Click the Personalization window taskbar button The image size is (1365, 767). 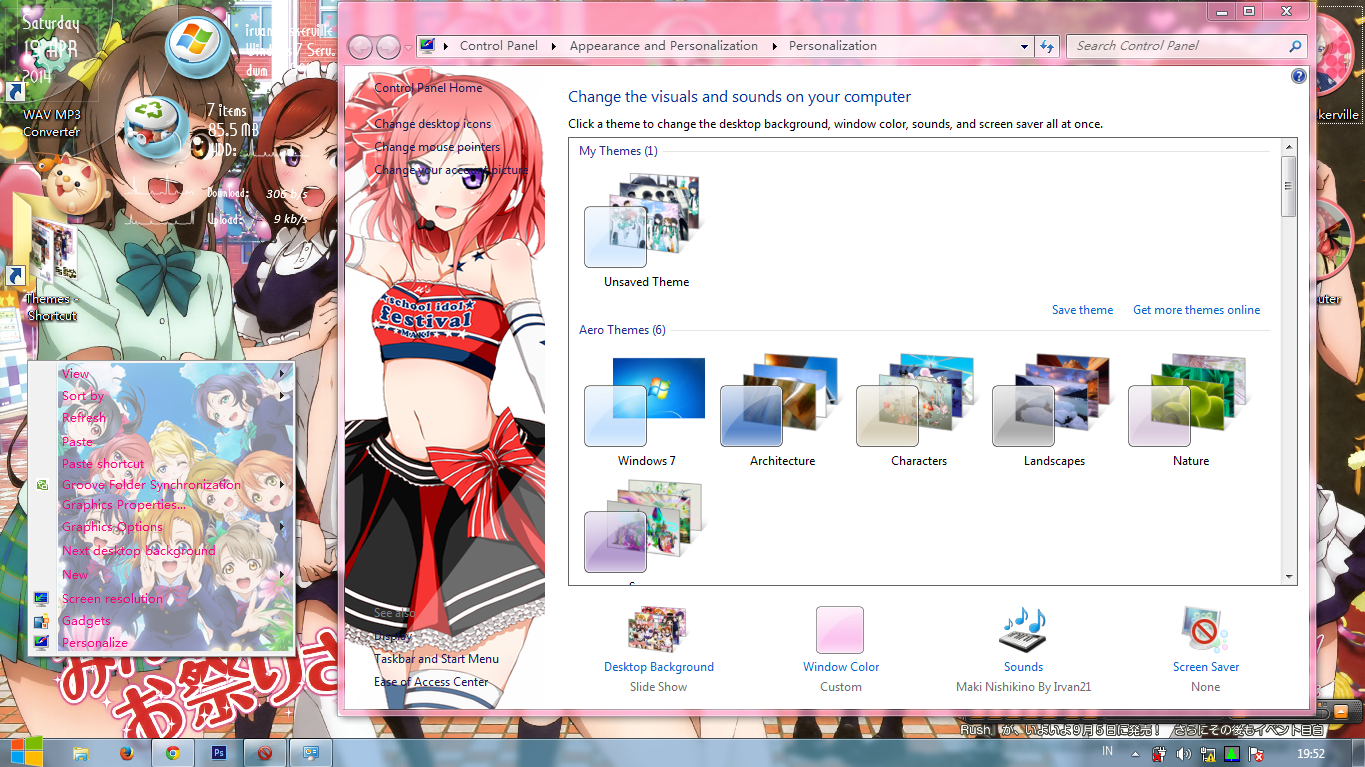311,753
